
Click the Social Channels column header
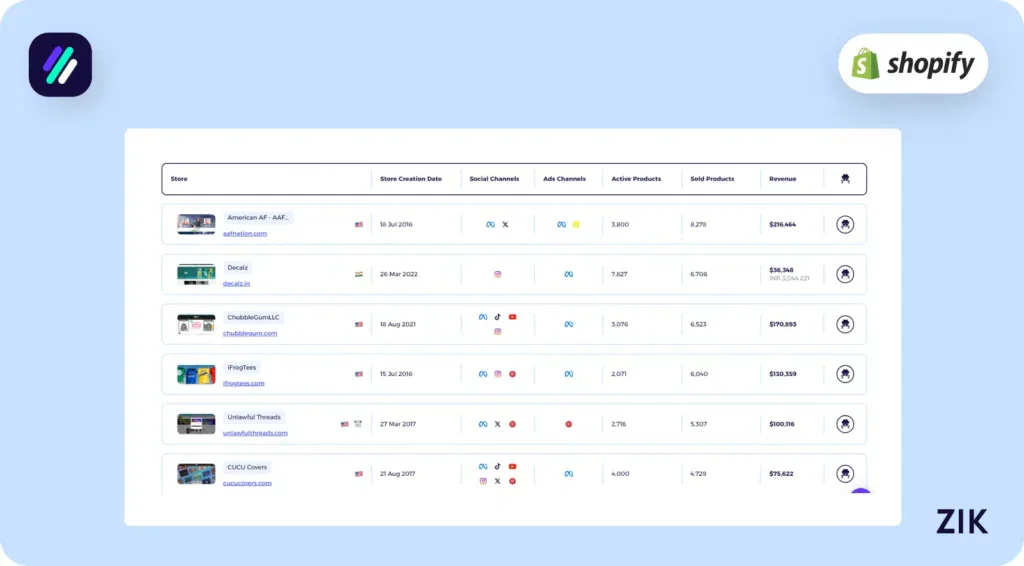pos(494,179)
